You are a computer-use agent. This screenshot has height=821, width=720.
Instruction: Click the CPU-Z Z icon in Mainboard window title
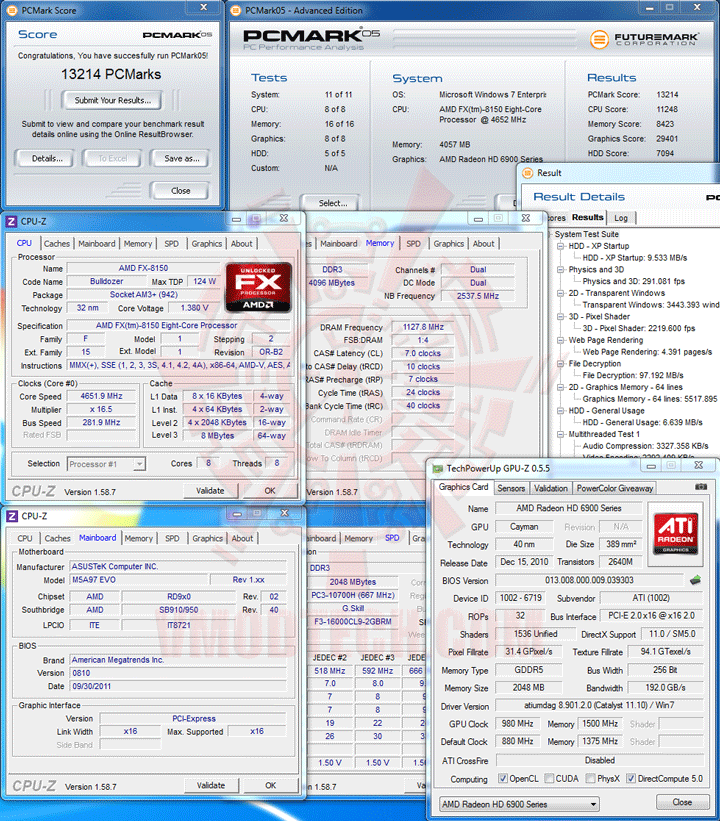point(12,516)
